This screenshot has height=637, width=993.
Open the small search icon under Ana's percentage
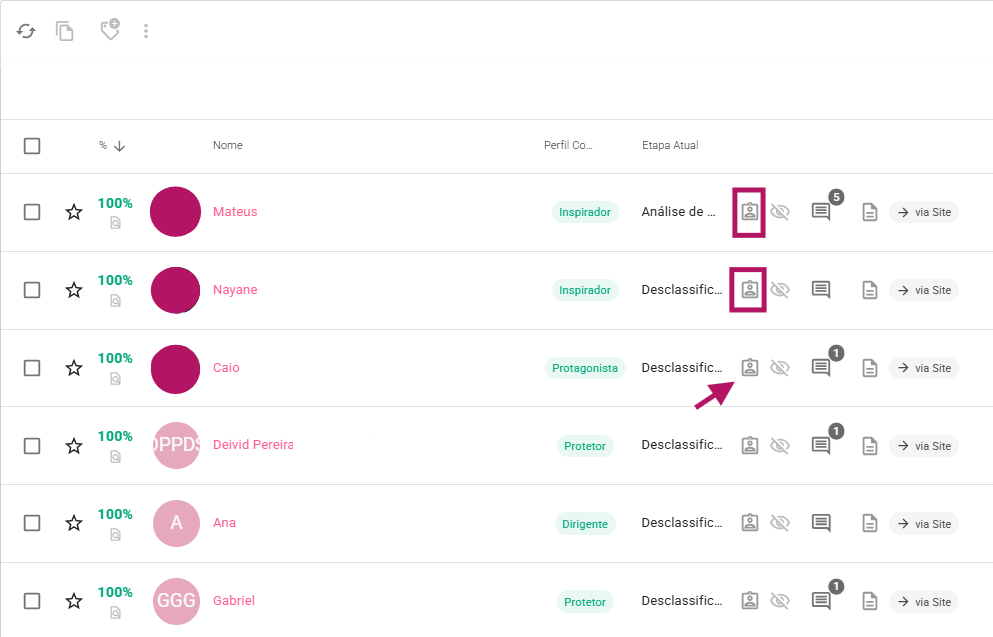click(x=115, y=535)
